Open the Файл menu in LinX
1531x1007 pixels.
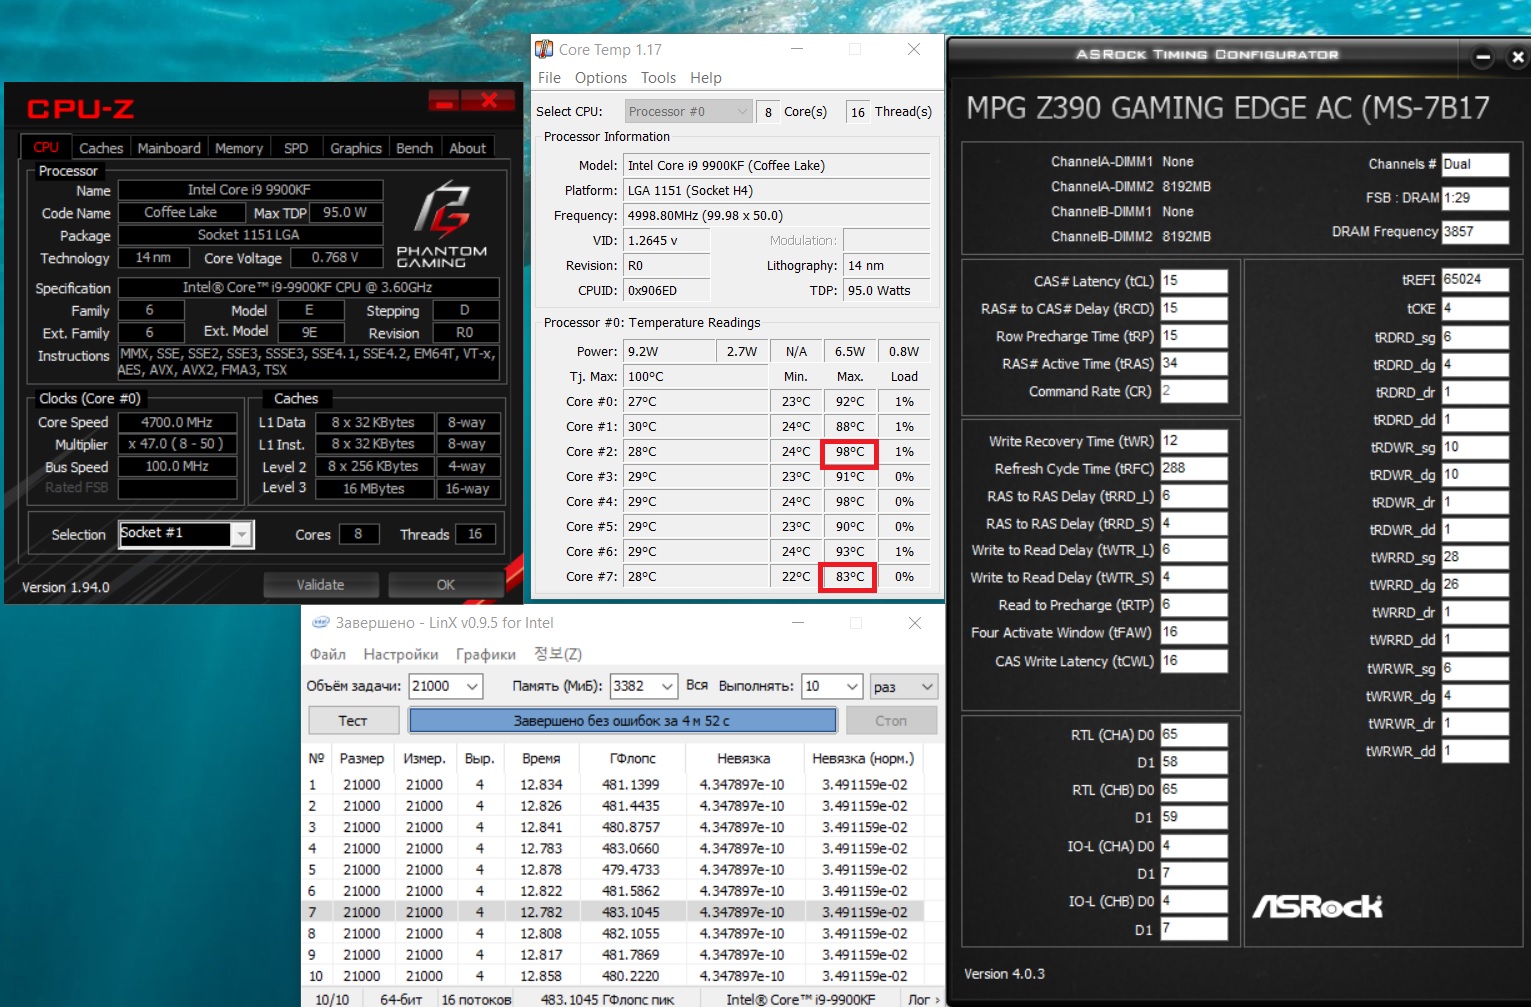pyautogui.click(x=328, y=654)
